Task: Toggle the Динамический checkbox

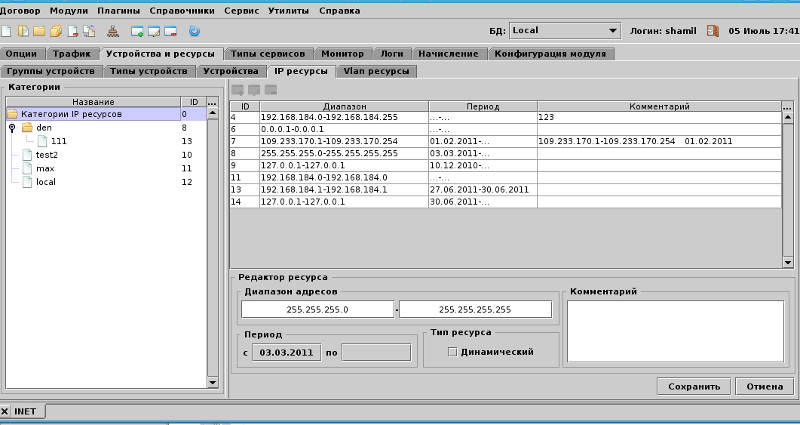Action: 453,352
